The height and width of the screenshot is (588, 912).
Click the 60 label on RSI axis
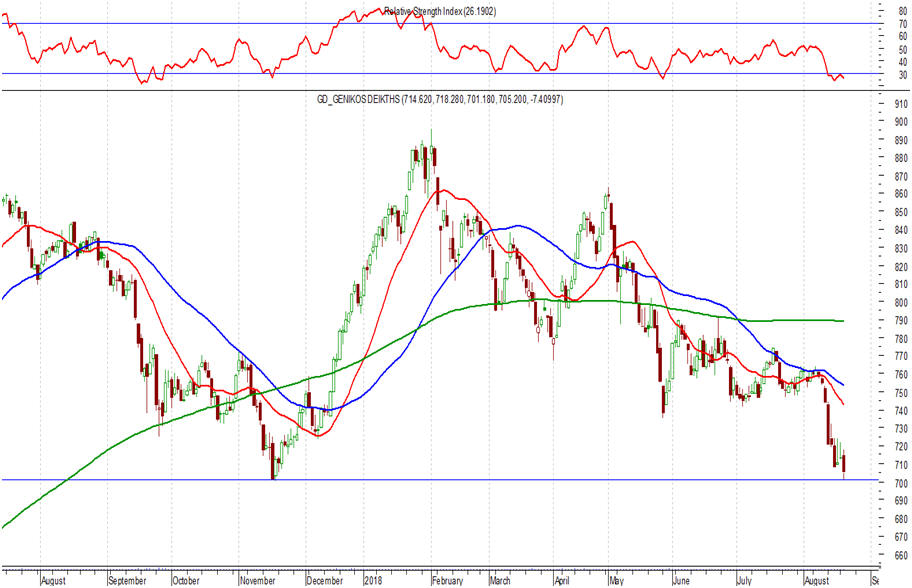click(x=903, y=36)
